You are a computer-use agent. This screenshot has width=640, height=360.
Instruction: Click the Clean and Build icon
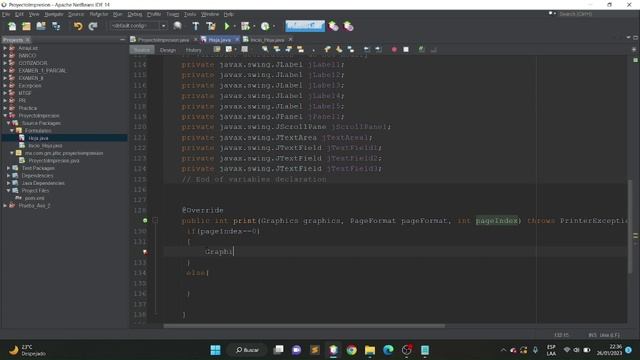tap(211, 26)
